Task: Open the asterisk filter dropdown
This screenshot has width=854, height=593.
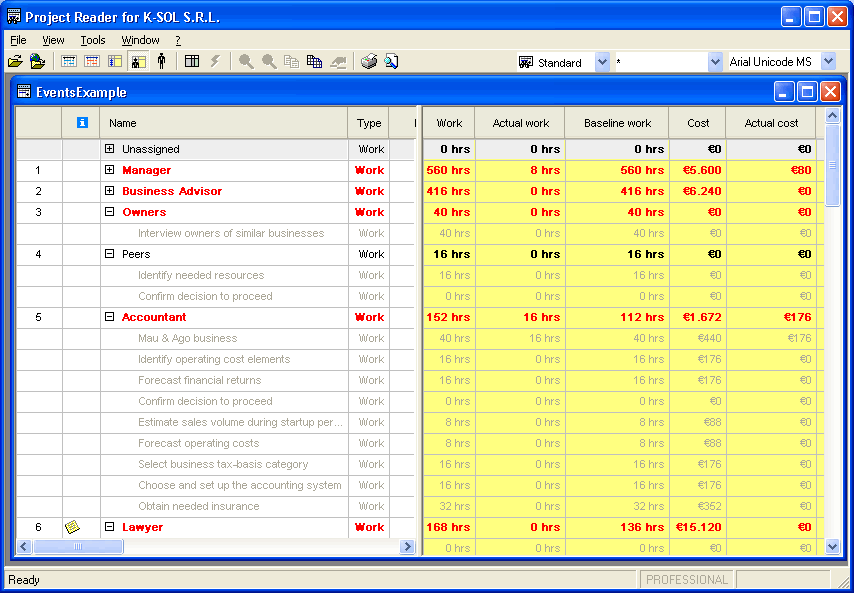Action: tap(715, 62)
